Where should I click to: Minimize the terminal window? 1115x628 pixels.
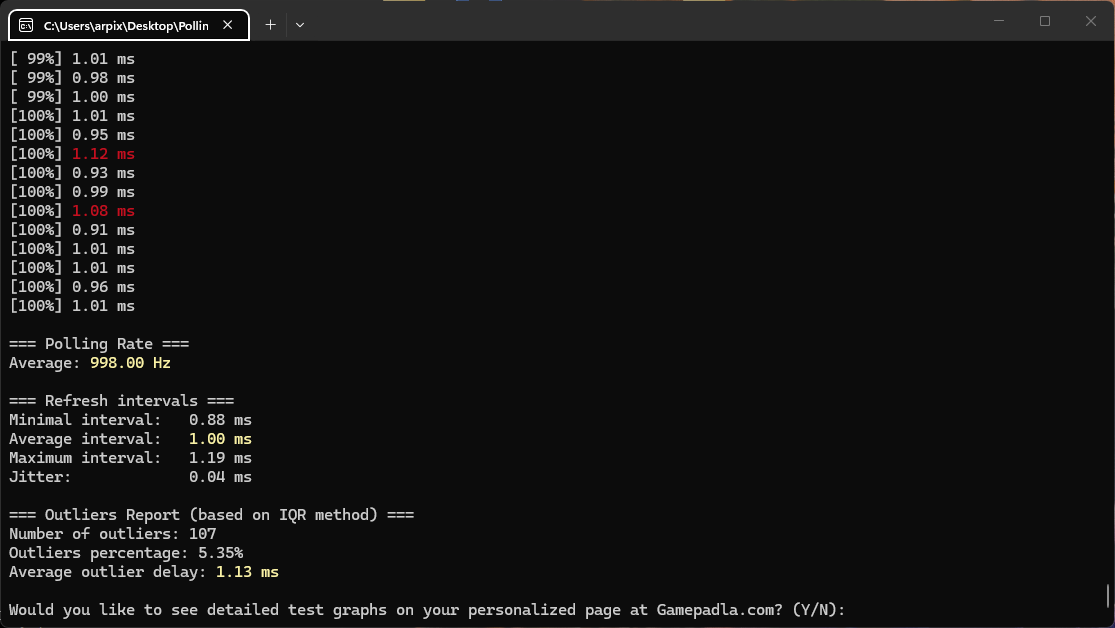coord(998,21)
